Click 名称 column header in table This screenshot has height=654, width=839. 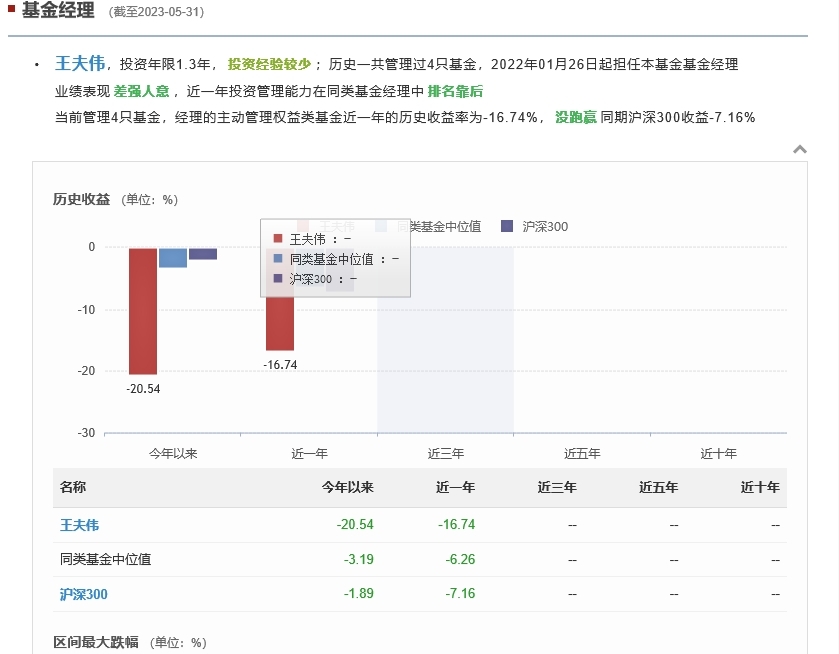coord(73,488)
